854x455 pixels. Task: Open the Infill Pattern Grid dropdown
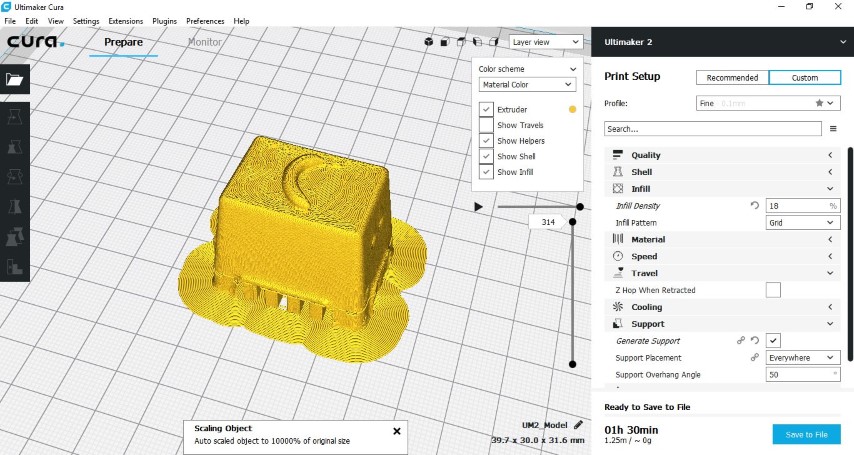(x=803, y=222)
